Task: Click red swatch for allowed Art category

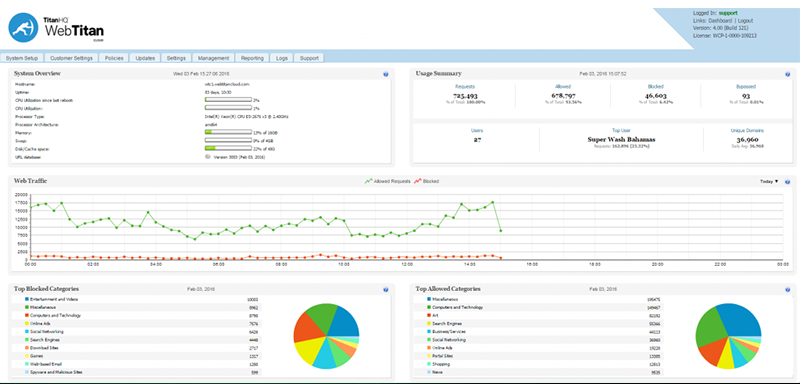Action: point(429,316)
